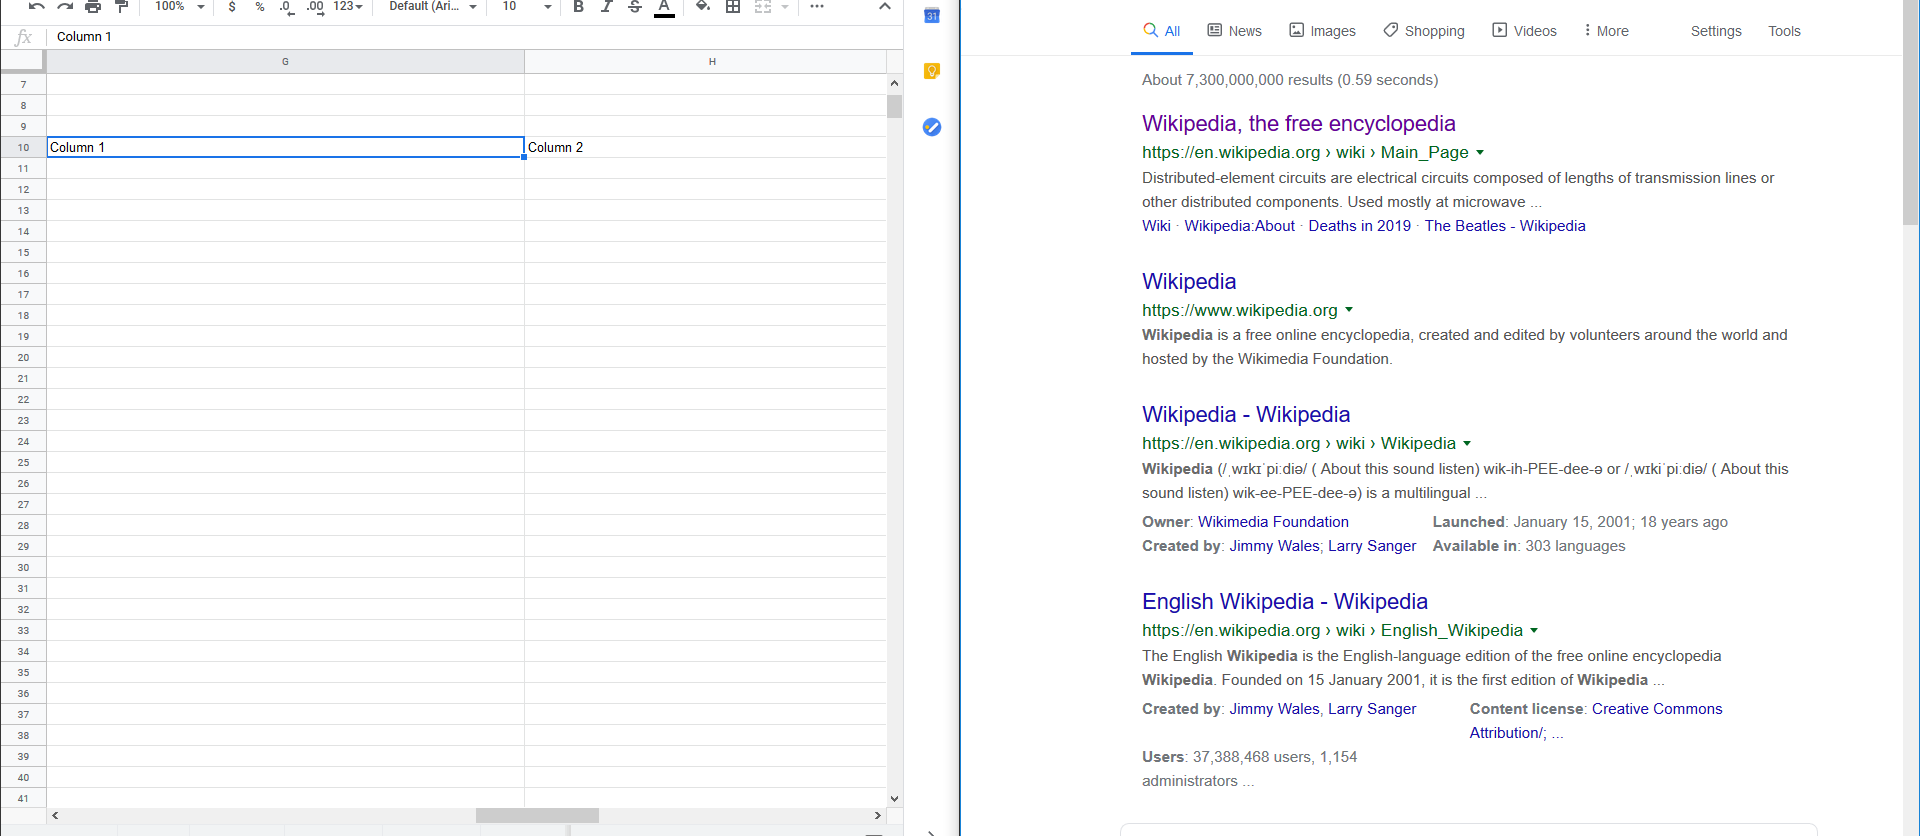Format selection as percent
The width and height of the screenshot is (1920, 836).
click(260, 6)
